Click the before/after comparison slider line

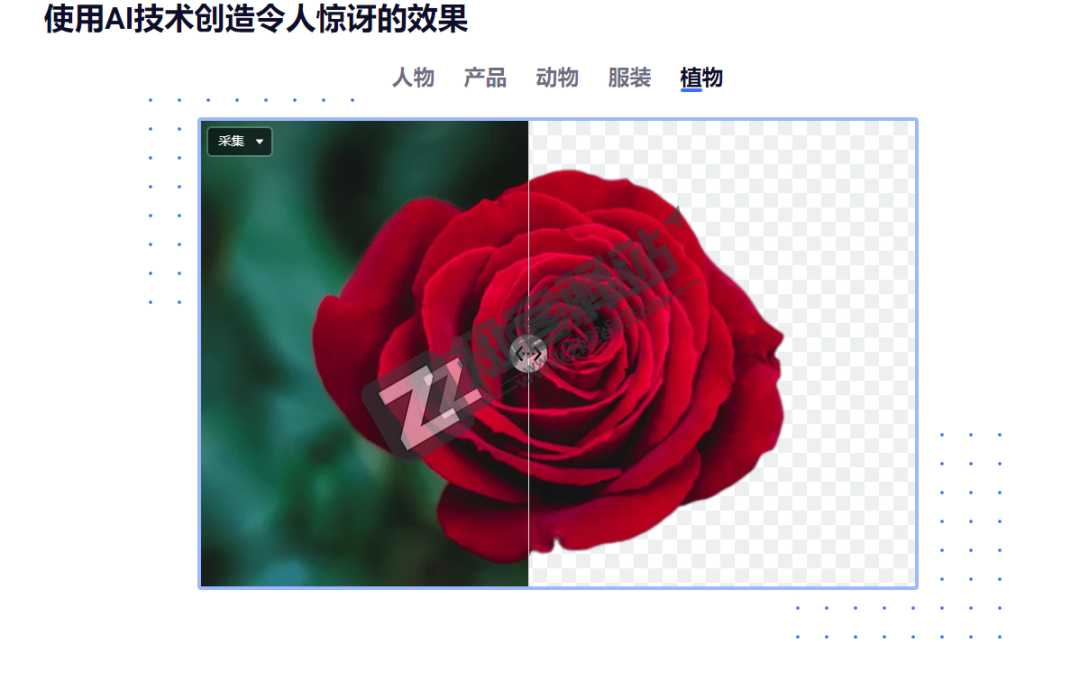527,250
